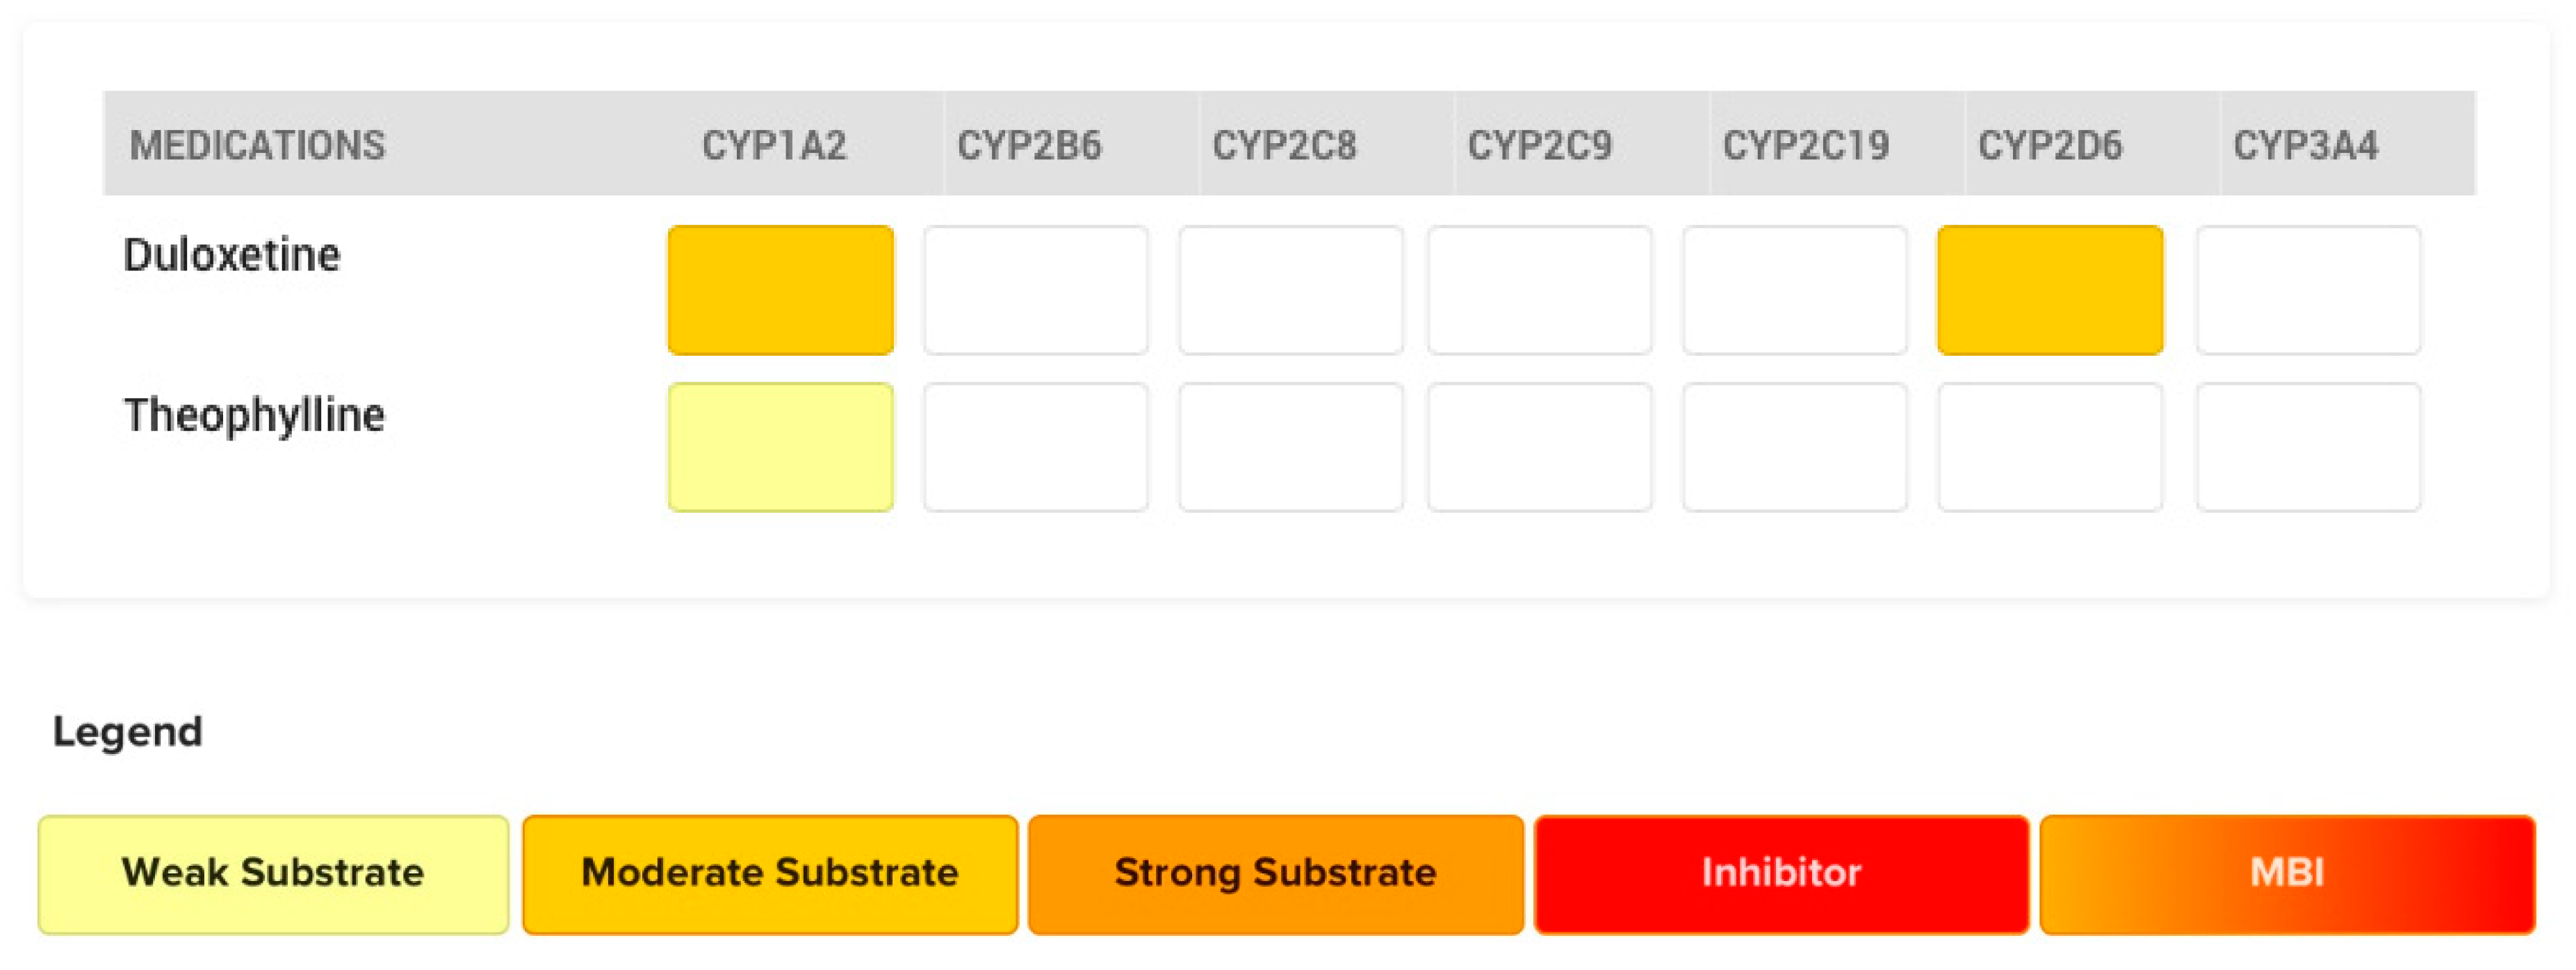Click the empty Theophylline CYP2D6 cell

(2050, 447)
